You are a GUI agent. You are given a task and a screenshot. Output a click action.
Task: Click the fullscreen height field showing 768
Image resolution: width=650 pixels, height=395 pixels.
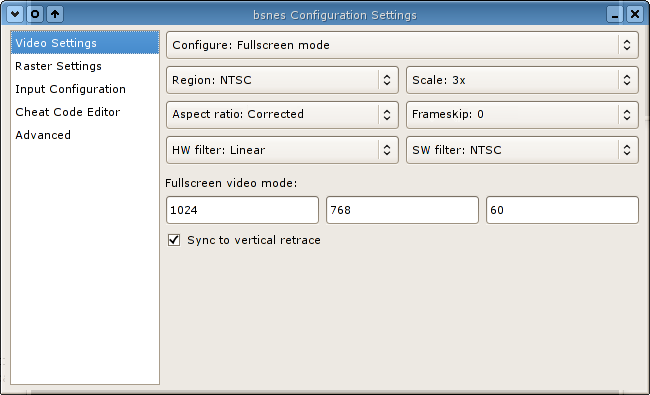click(x=403, y=210)
